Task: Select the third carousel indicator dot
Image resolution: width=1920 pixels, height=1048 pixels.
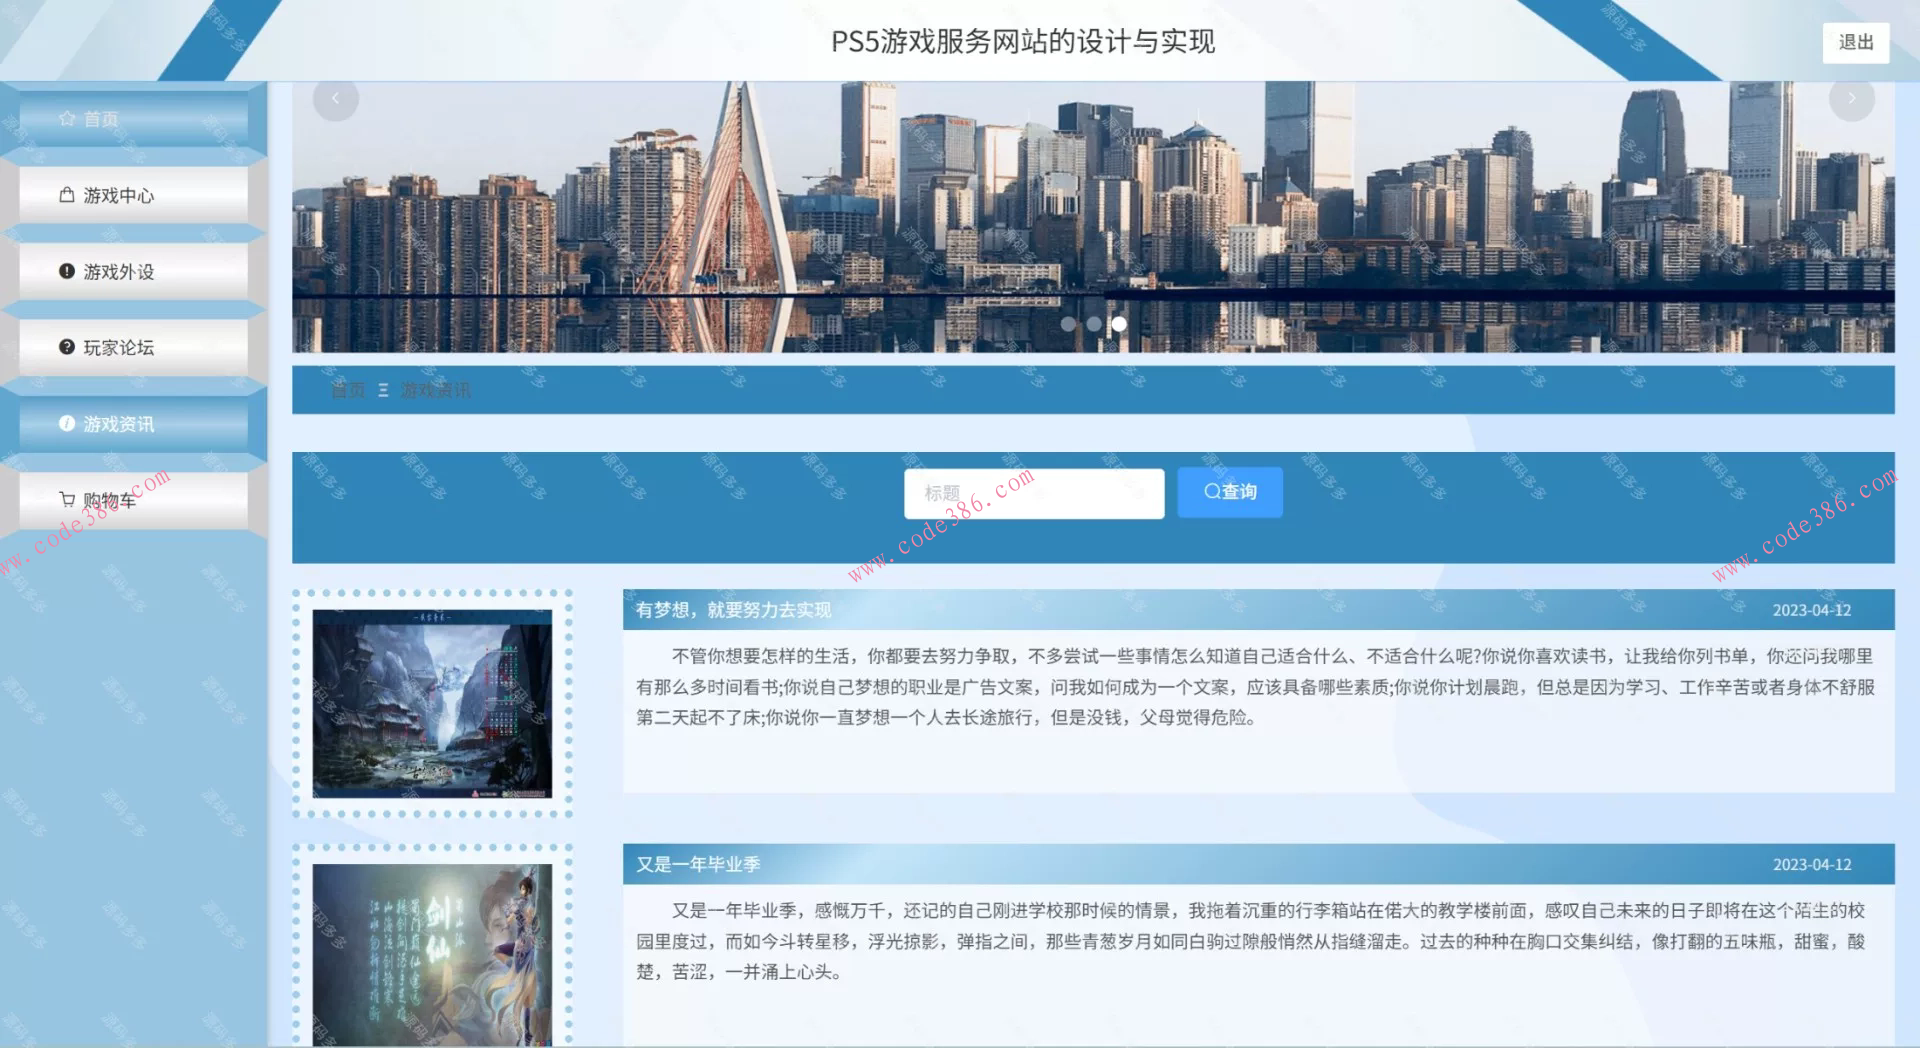Action: (x=1118, y=323)
